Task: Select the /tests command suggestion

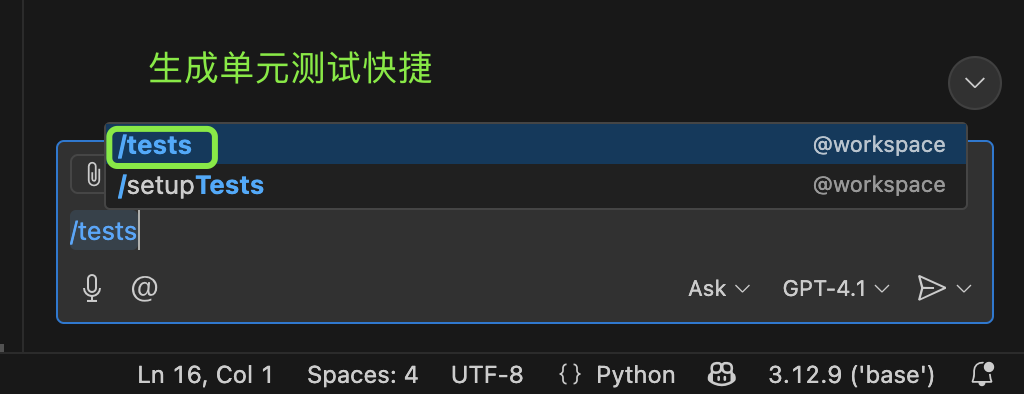Action: pos(536,144)
